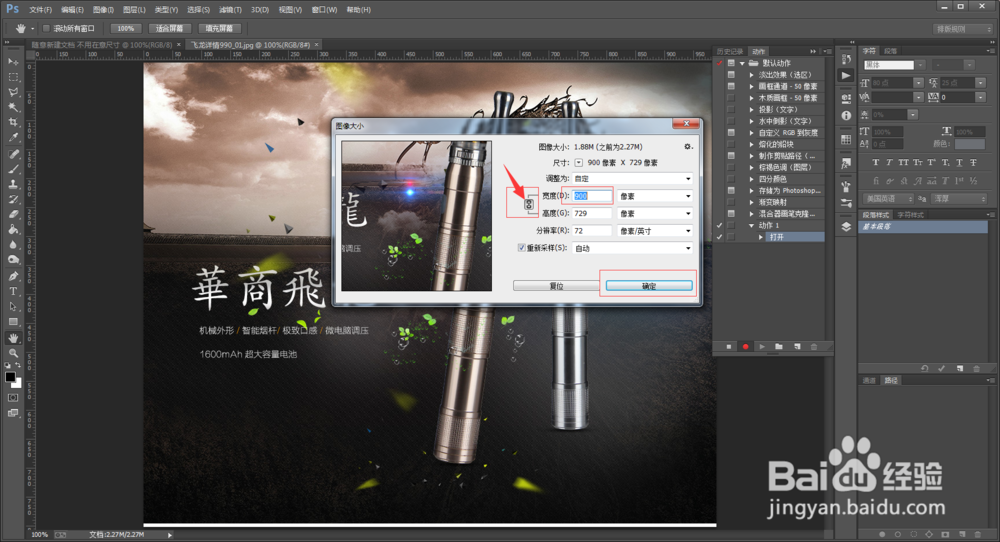Toggle the check mark beside 动作 1
This screenshot has width=1000, height=542.
coord(720,225)
